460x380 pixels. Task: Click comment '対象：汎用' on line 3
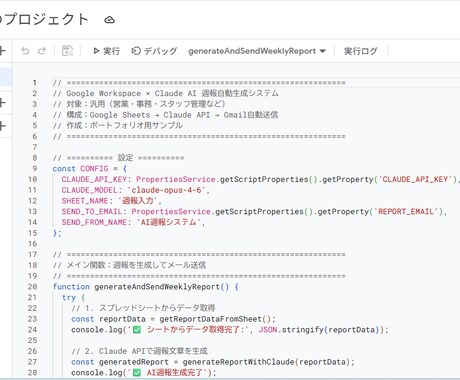[139, 104]
